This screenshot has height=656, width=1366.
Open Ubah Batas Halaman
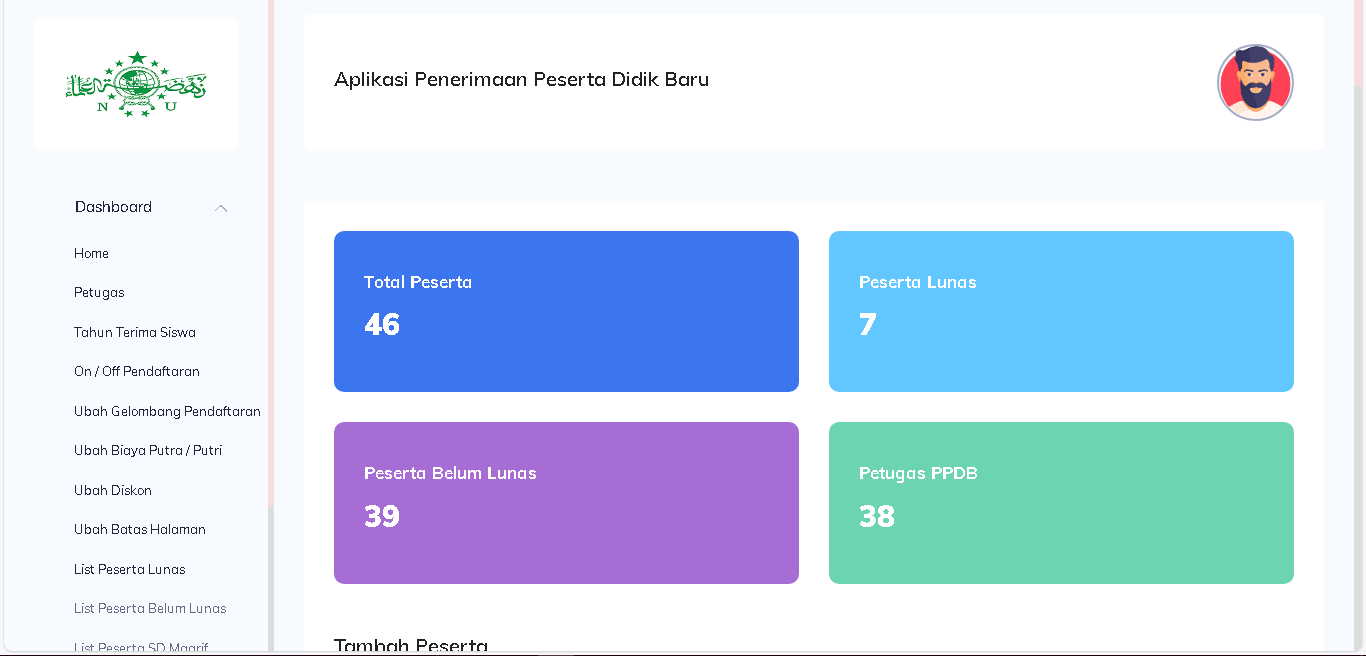click(x=138, y=529)
